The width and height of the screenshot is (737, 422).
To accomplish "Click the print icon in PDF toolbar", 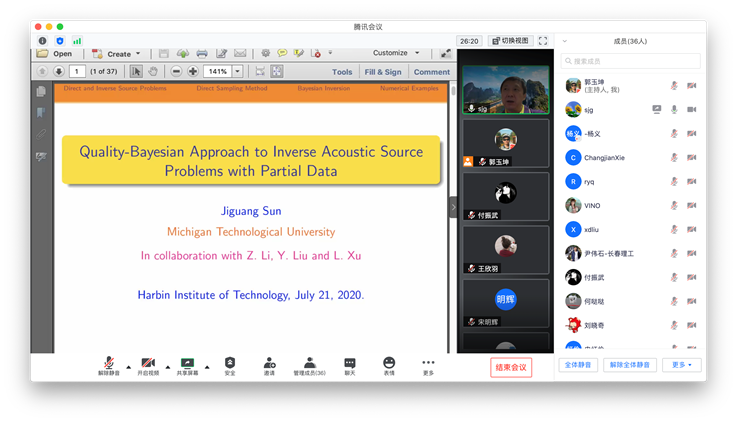I will click(202, 54).
